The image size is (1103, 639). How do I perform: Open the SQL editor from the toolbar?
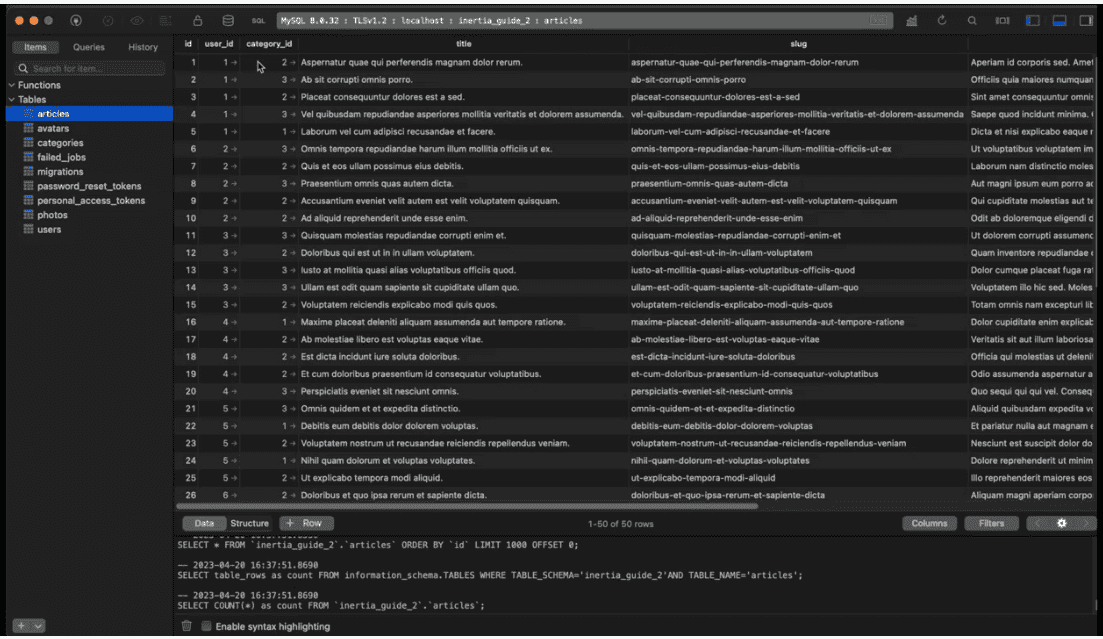coord(260,20)
